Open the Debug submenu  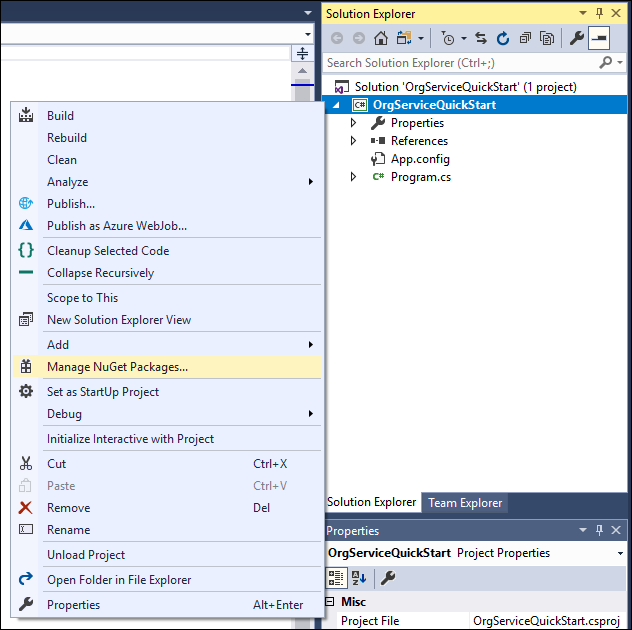click(166, 414)
